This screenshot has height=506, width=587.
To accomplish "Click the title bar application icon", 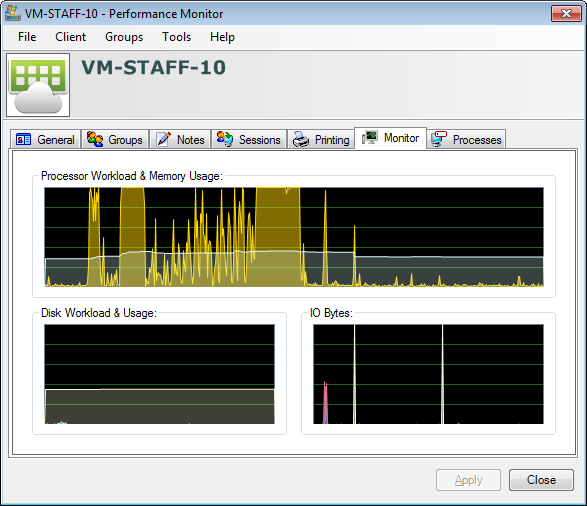I will pos(12,13).
